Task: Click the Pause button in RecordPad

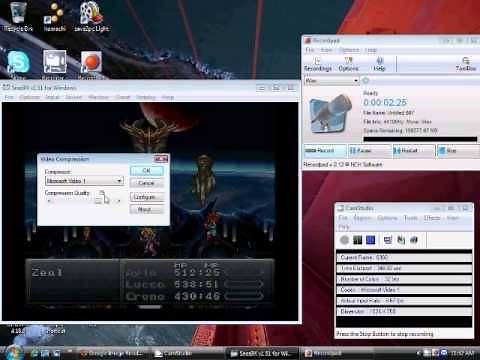Action: coord(370,151)
